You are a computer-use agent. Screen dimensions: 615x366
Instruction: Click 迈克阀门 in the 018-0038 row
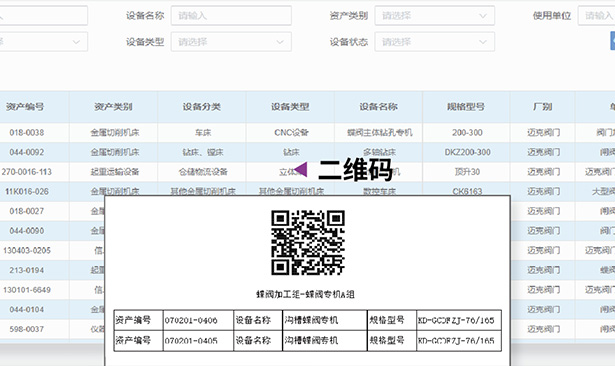544,133
